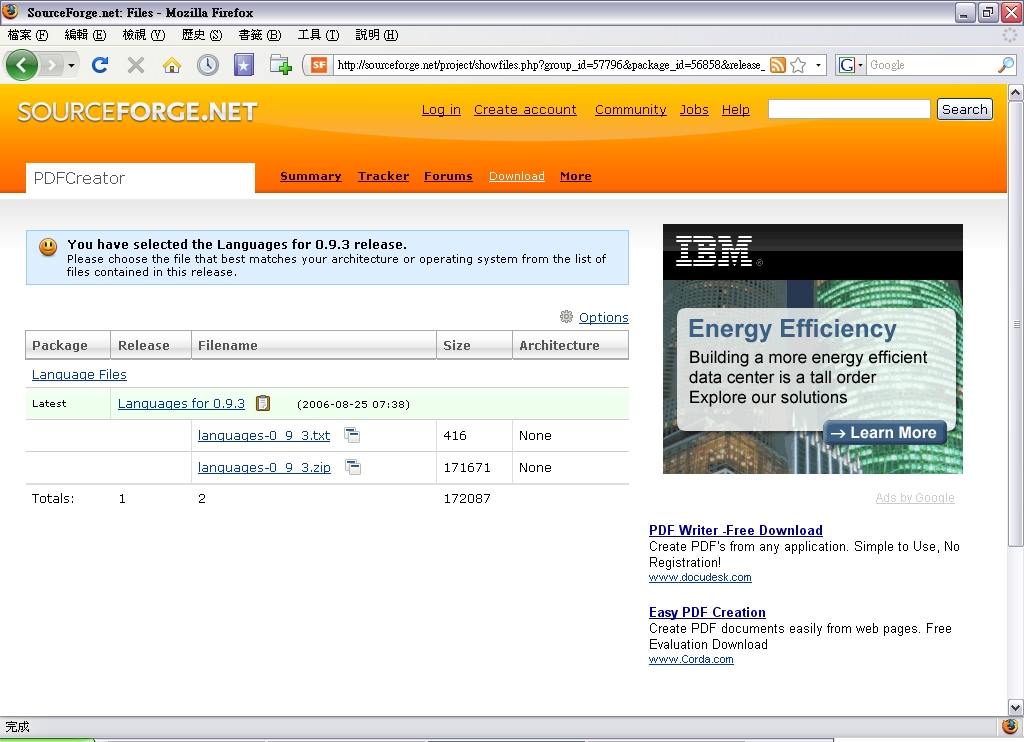Click the Ads by Google link
The image size is (1024, 742).
click(915, 498)
